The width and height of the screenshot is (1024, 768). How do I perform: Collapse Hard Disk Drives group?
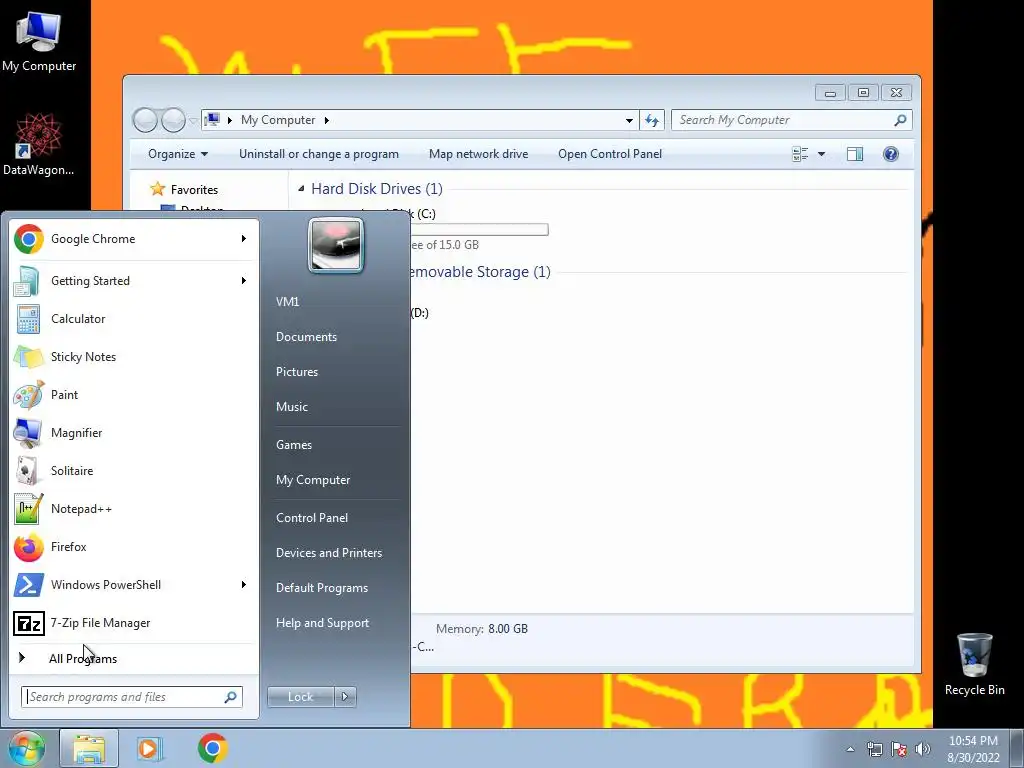click(301, 189)
